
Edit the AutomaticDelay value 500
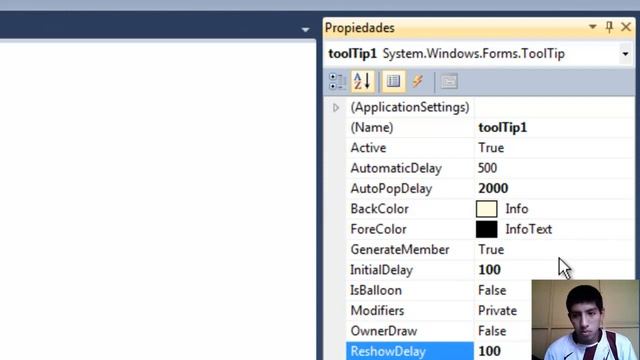(x=487, y=168)
